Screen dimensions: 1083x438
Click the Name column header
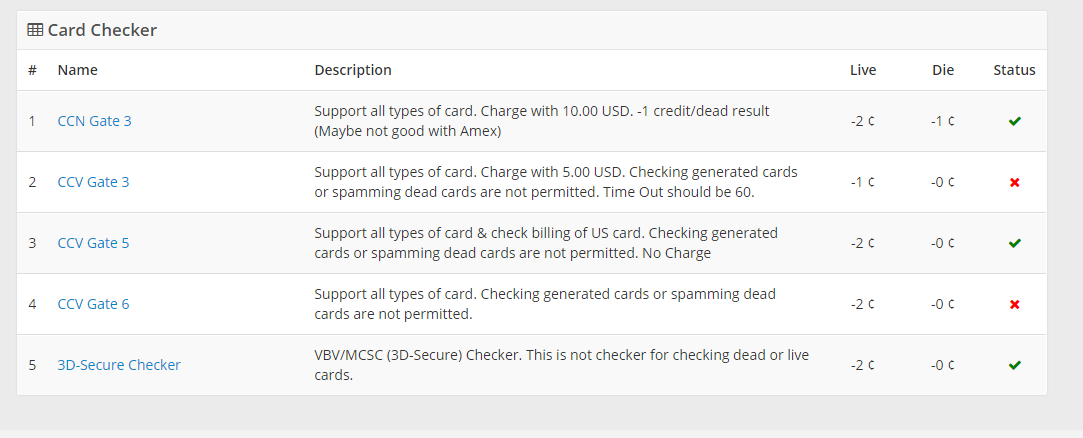(77, 70)
